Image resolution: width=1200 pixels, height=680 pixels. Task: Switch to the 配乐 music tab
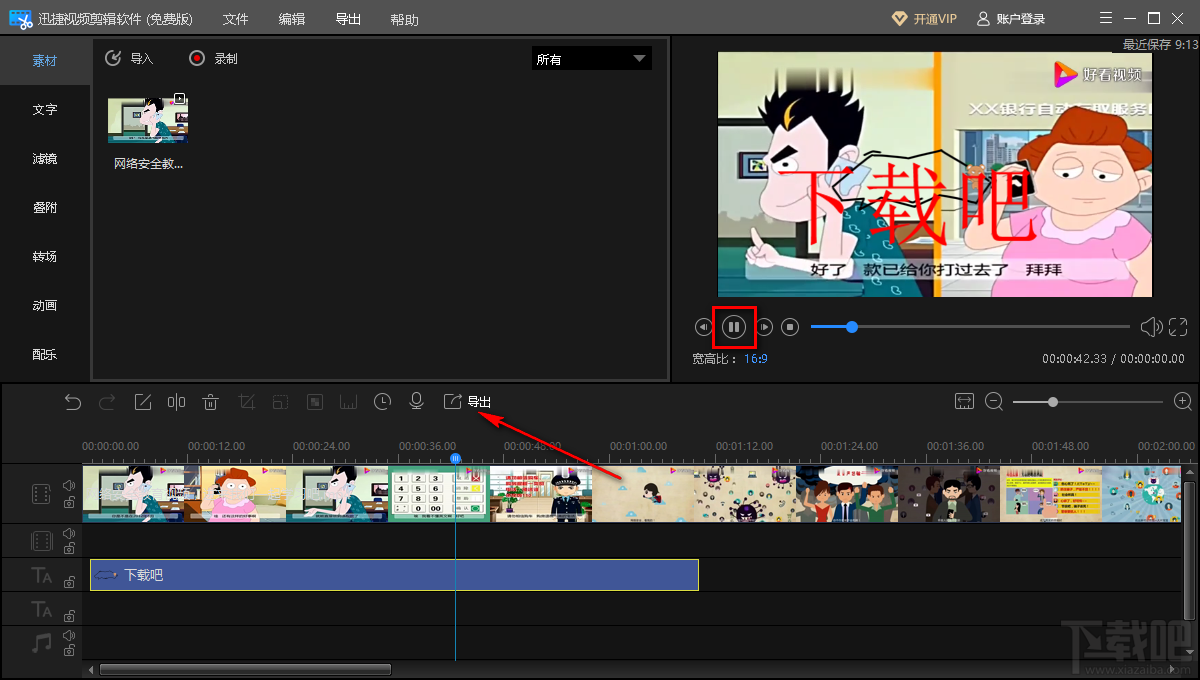[45, 354]
